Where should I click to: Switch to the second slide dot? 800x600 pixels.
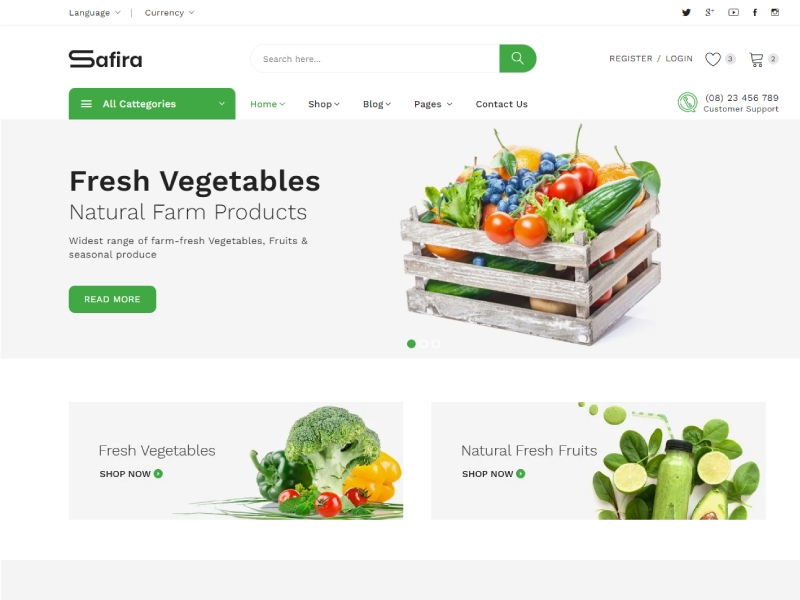(x=424, y=344)
